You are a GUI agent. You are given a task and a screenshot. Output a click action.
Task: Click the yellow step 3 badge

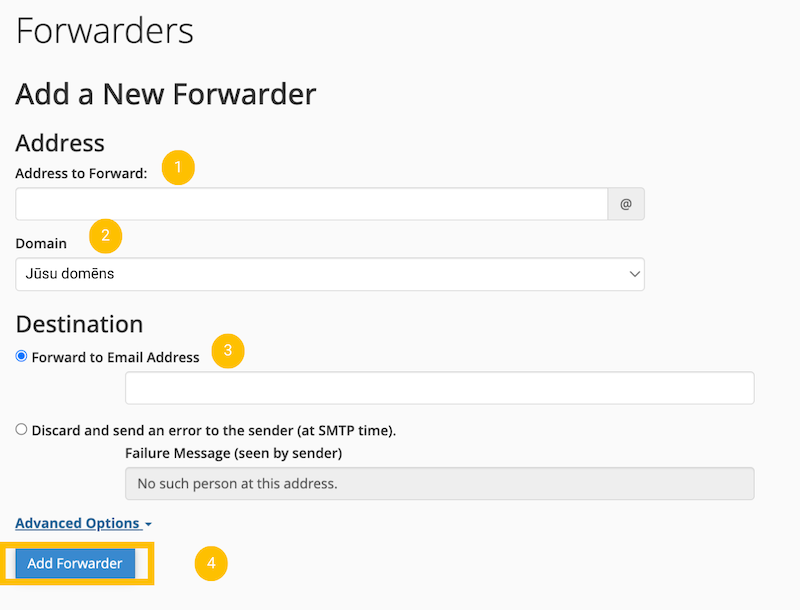pos(228,351)
